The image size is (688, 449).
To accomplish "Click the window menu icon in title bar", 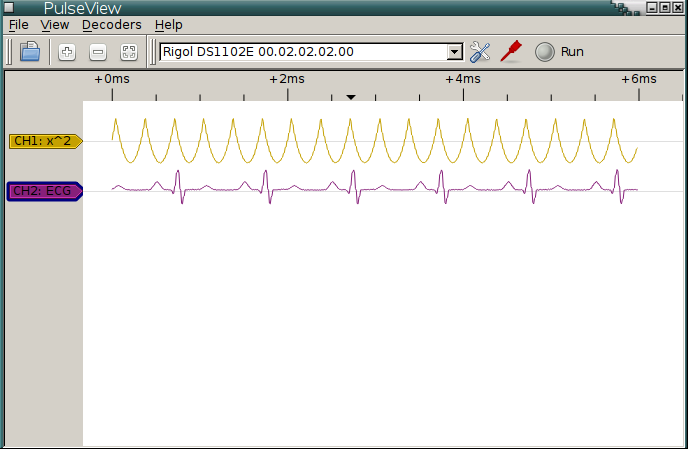I will coord(9,8).
